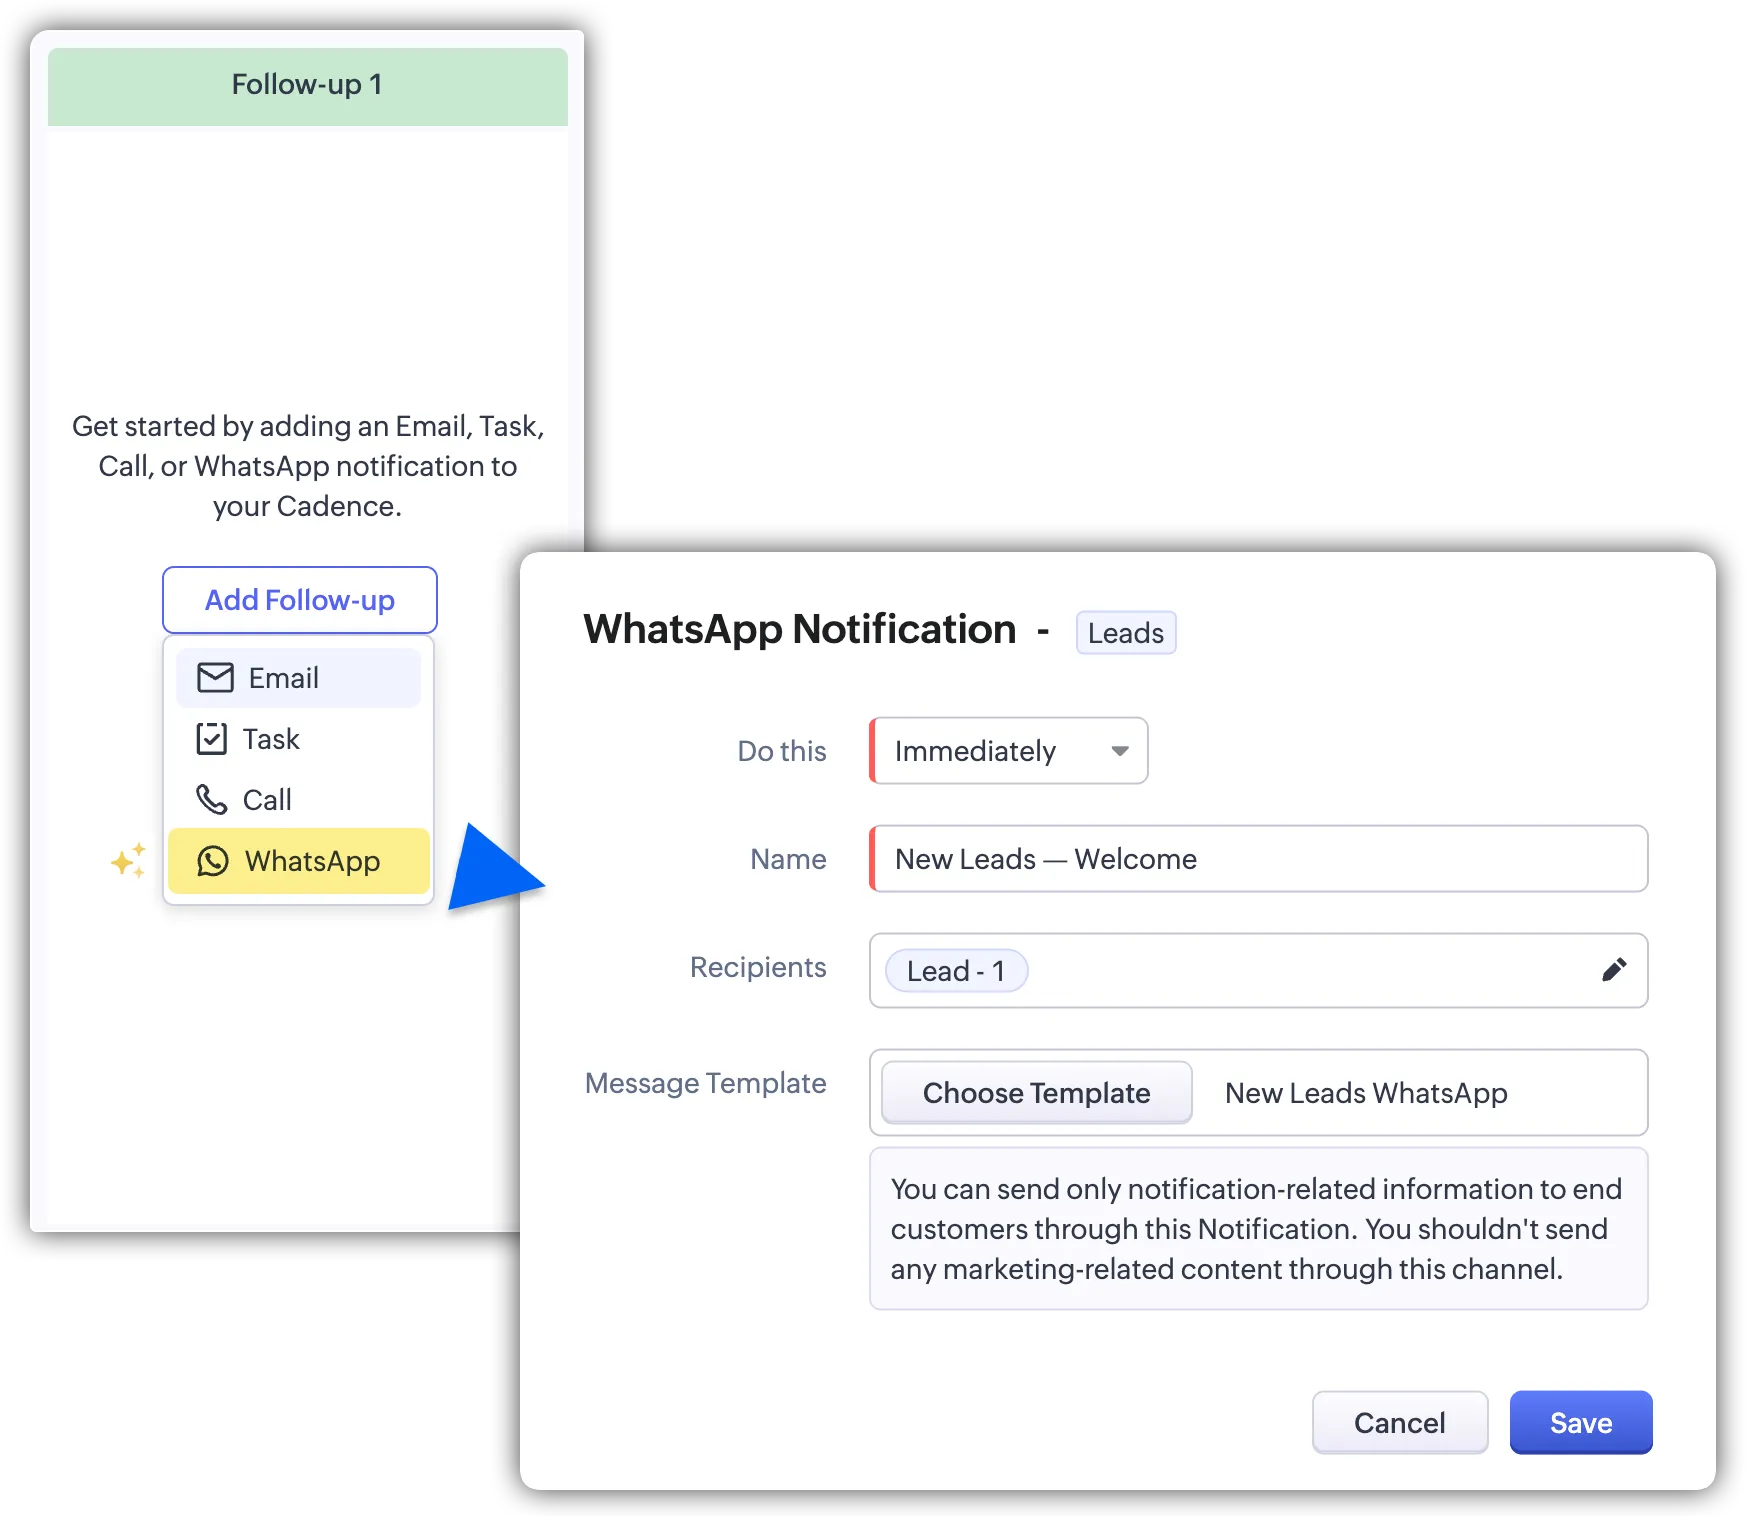The width and height of the screenshot is (1746, 1516).
Task: Click the yellow sparkle icon beside WhatsApp
Action: coord(128,860)
